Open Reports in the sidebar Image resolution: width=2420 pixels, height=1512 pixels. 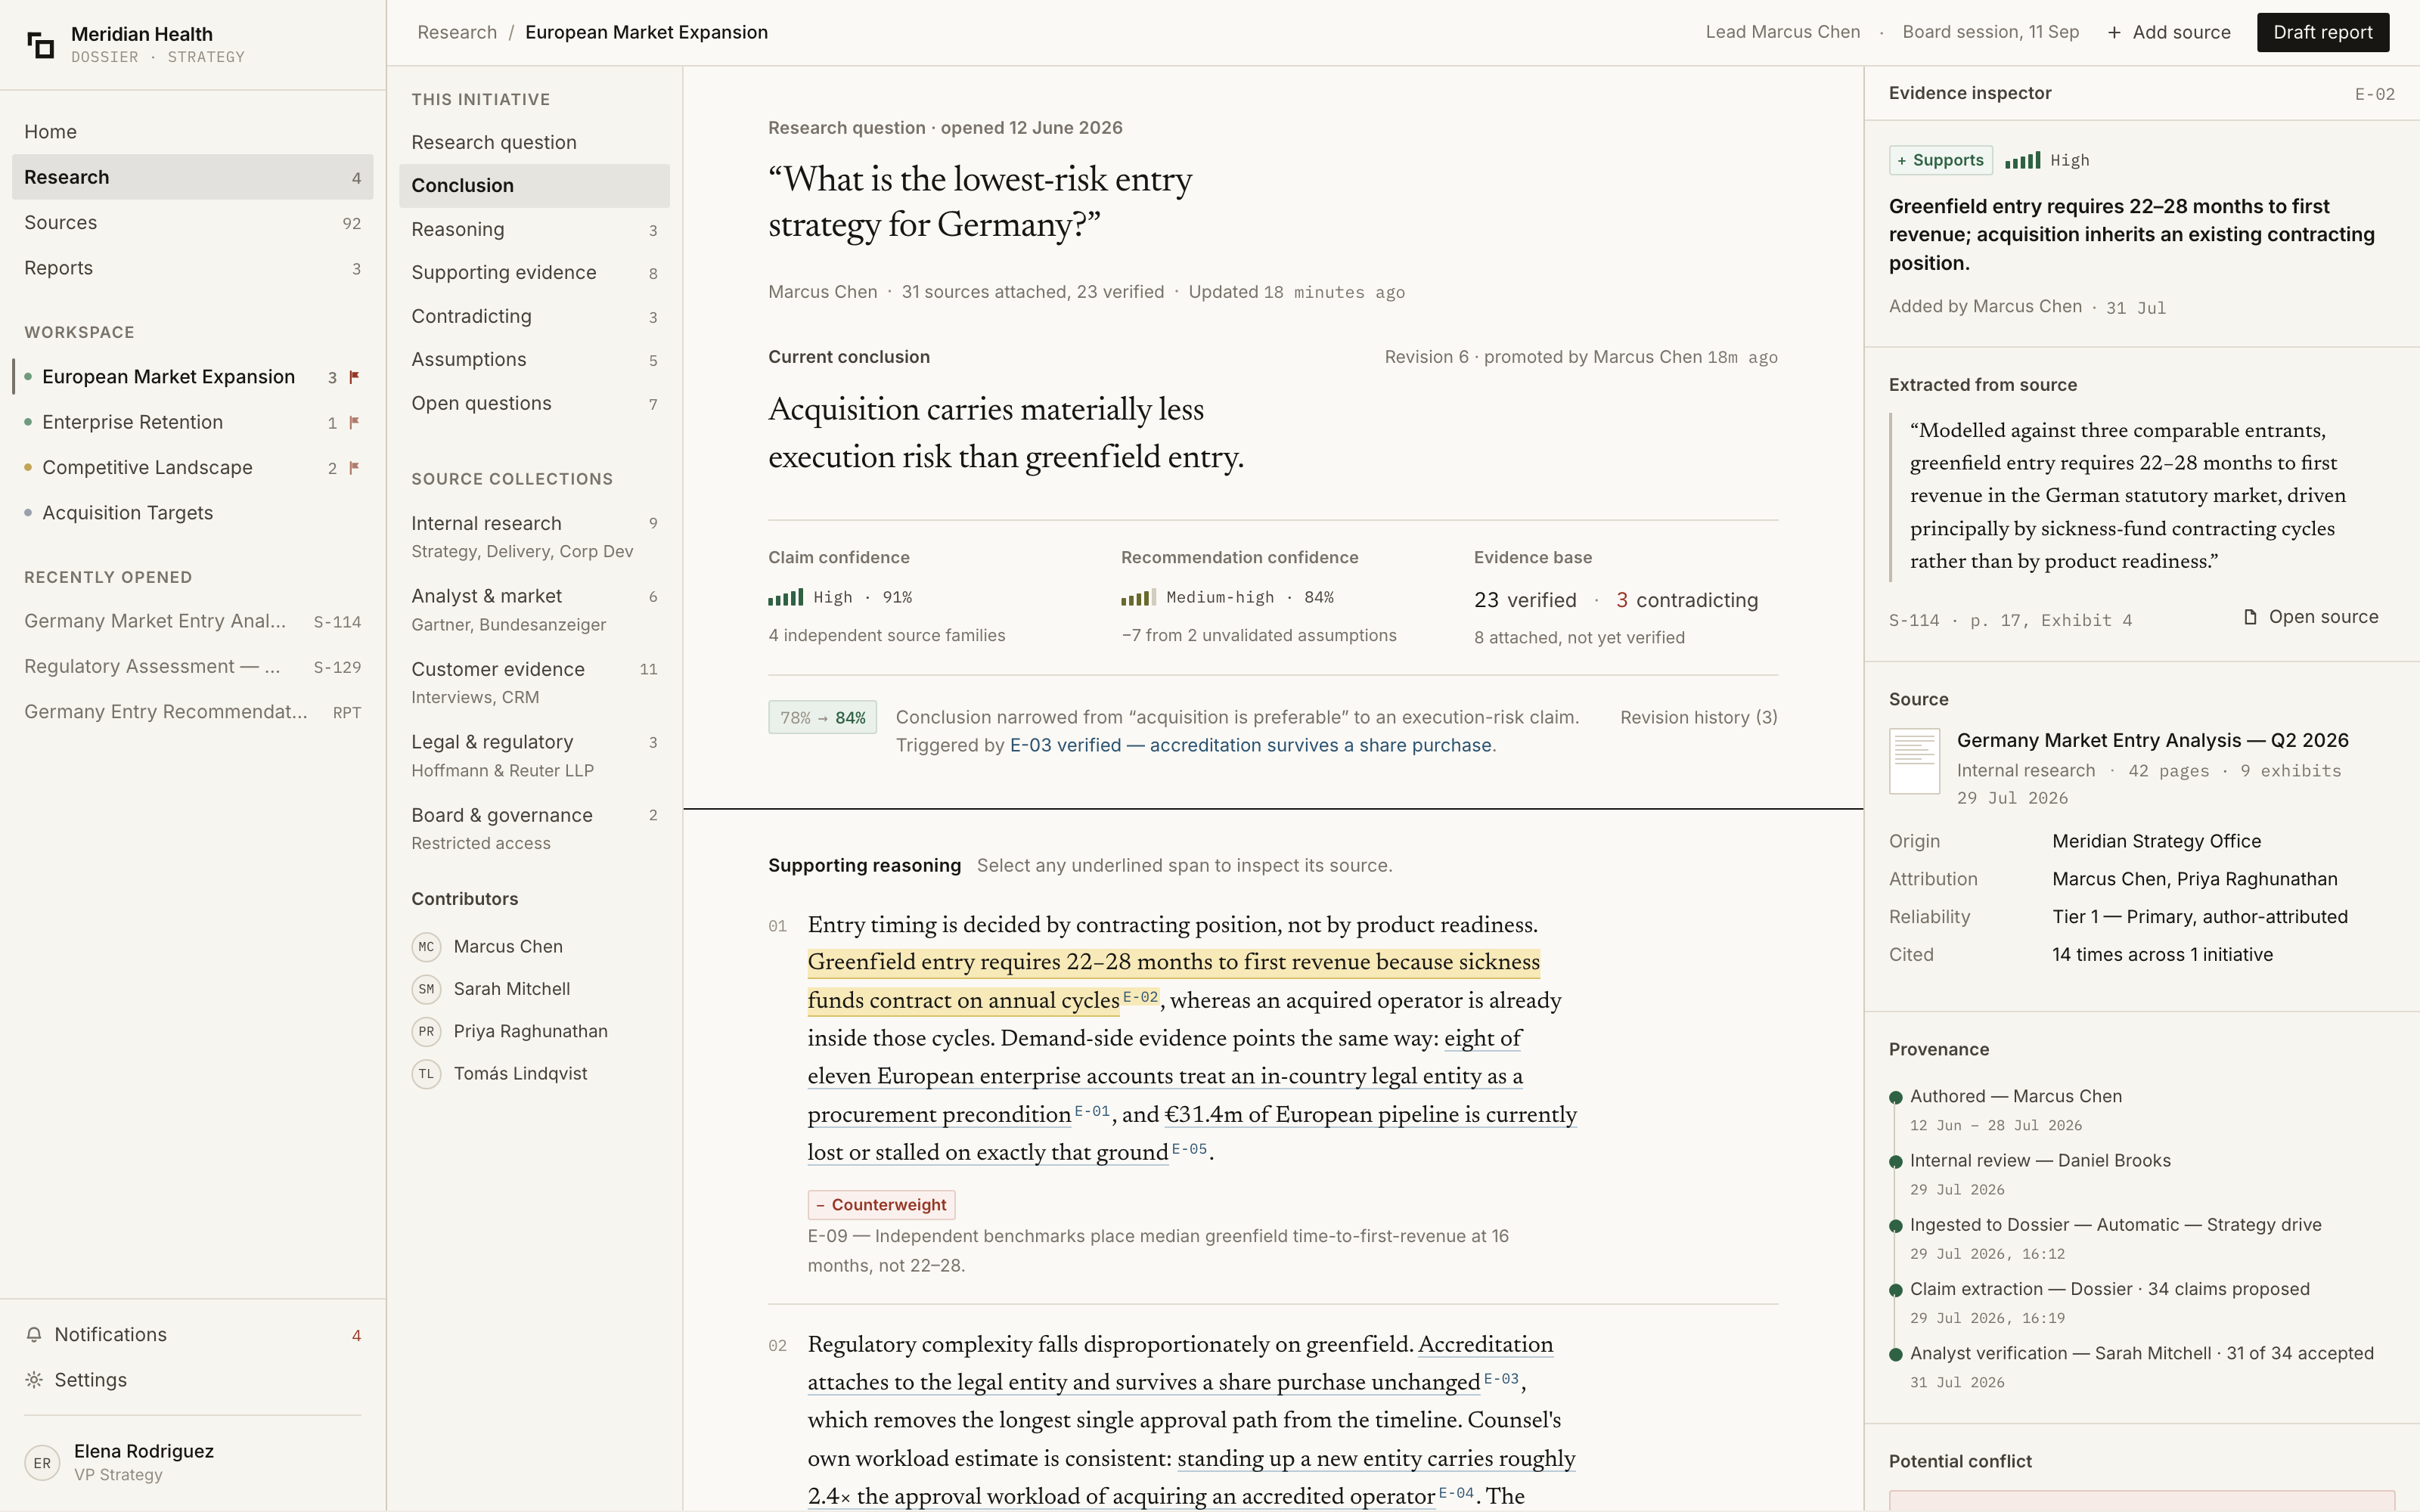[x=192, y=268]
